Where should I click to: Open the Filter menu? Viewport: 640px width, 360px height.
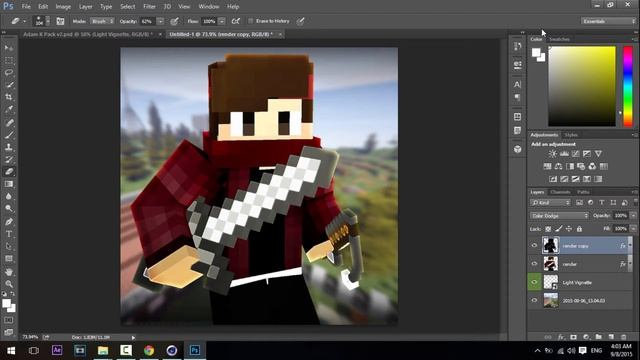(149, 7)
